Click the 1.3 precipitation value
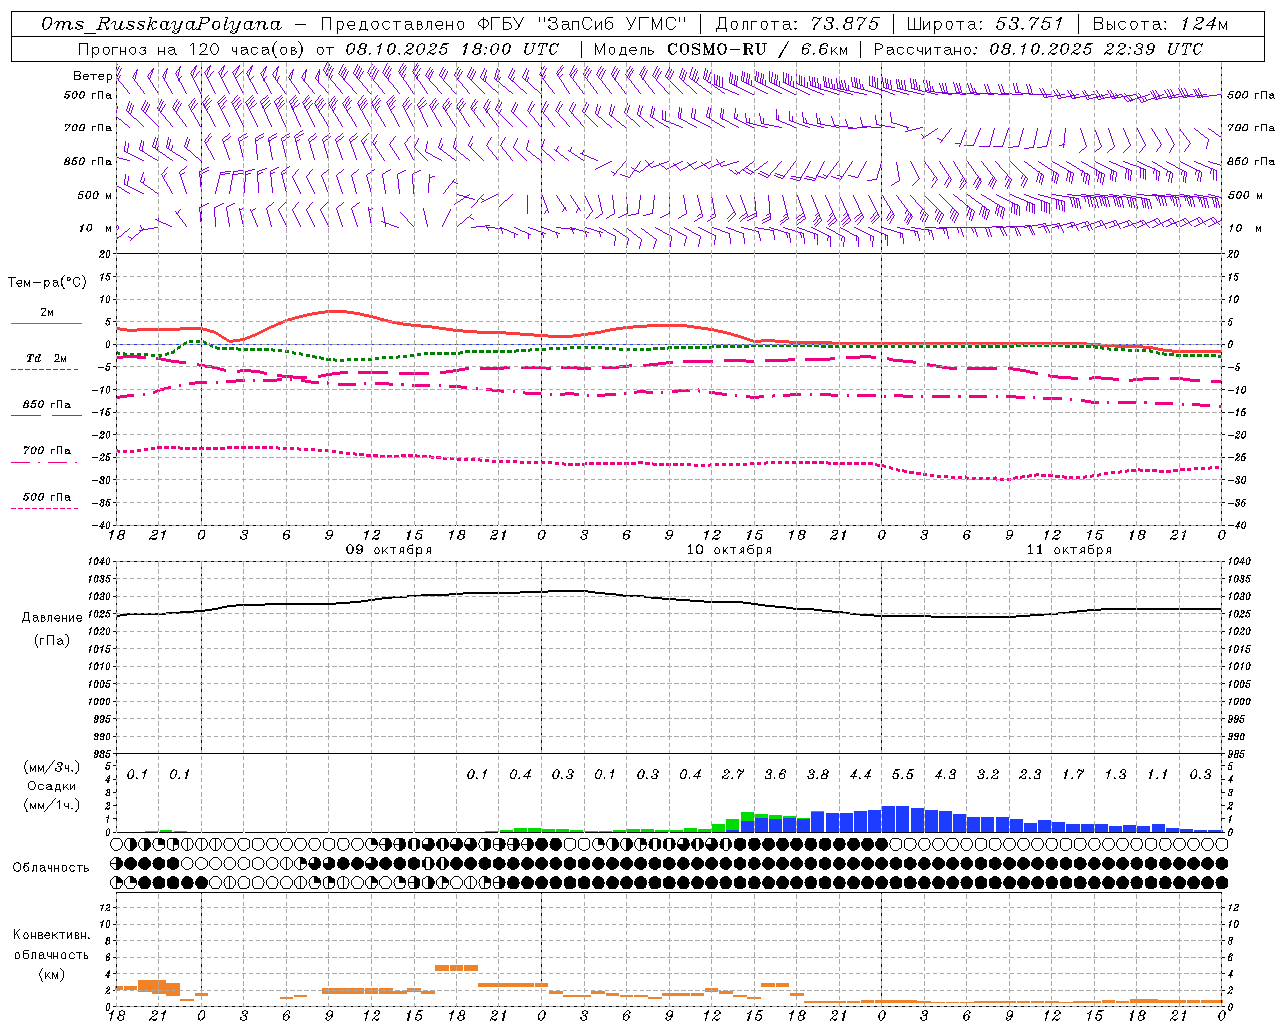The image size is (1280, 1024). [1115, 775]
